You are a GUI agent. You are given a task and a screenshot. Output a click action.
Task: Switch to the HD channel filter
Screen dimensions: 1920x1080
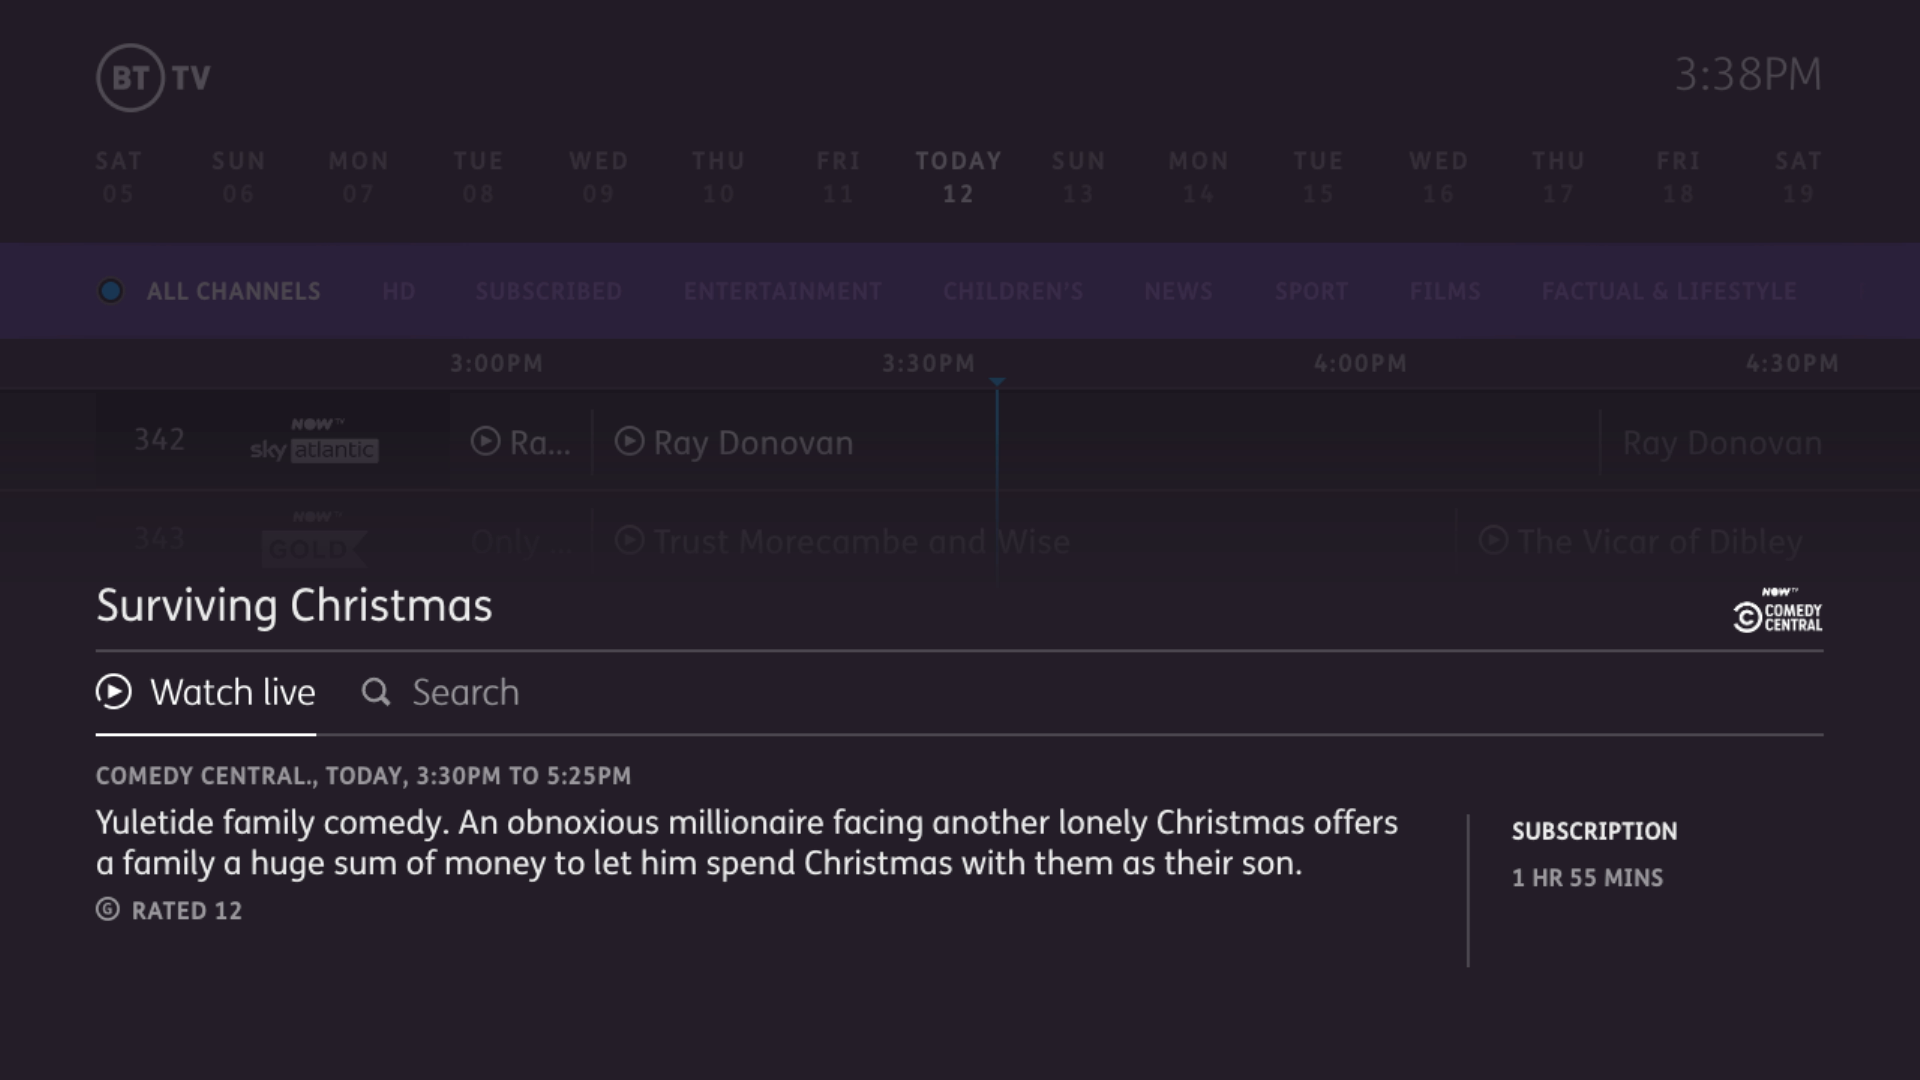pos(398,291)
